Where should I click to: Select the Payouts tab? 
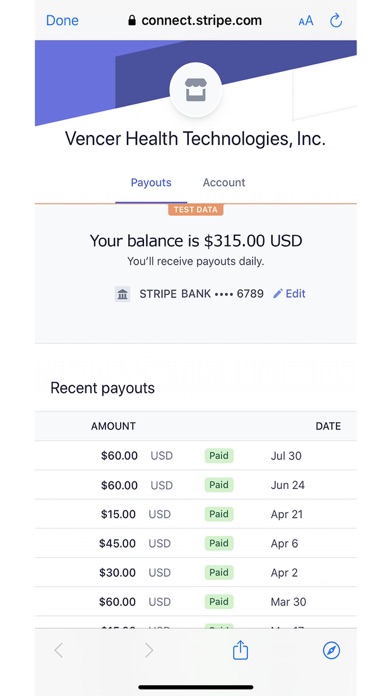tap(151, 182)
